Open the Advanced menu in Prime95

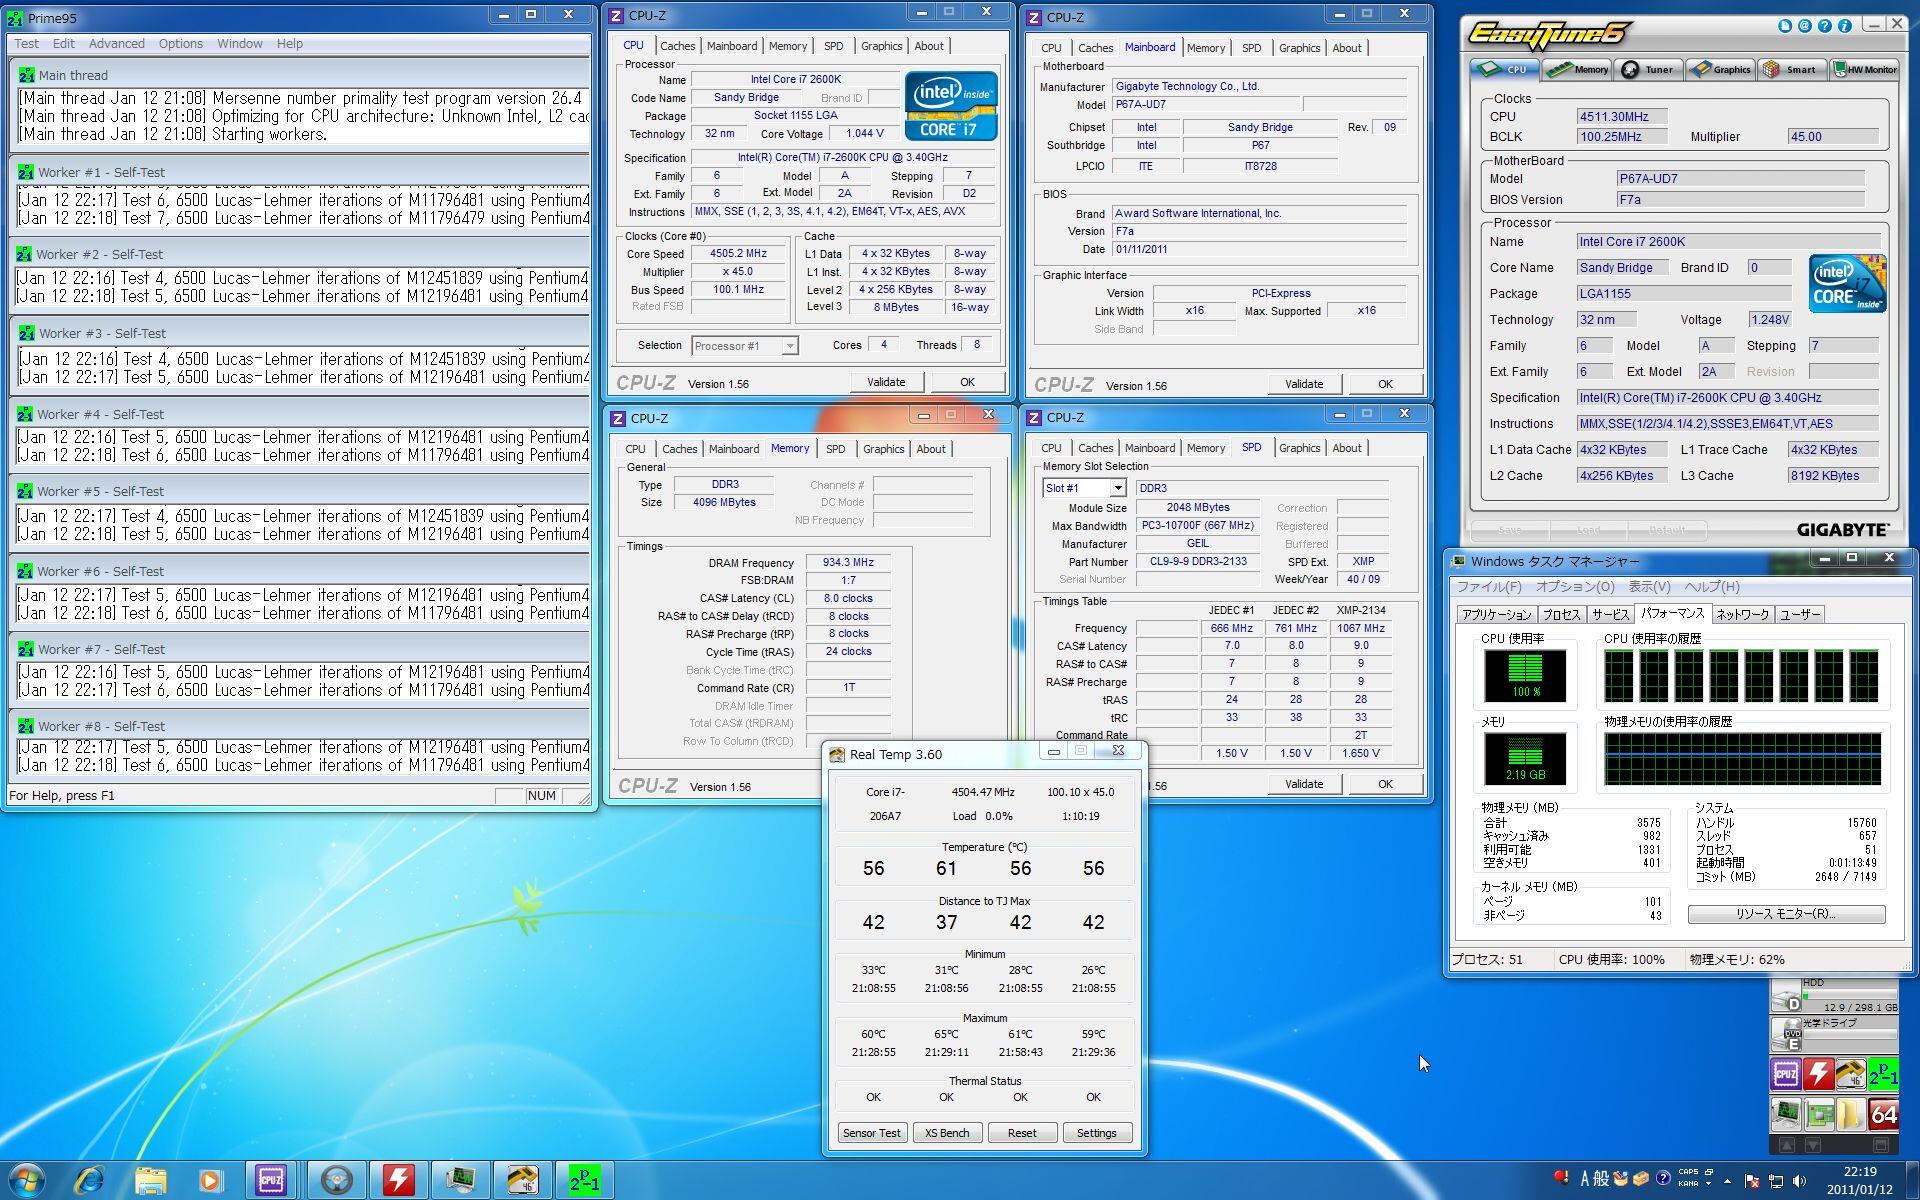click(116, 44)
